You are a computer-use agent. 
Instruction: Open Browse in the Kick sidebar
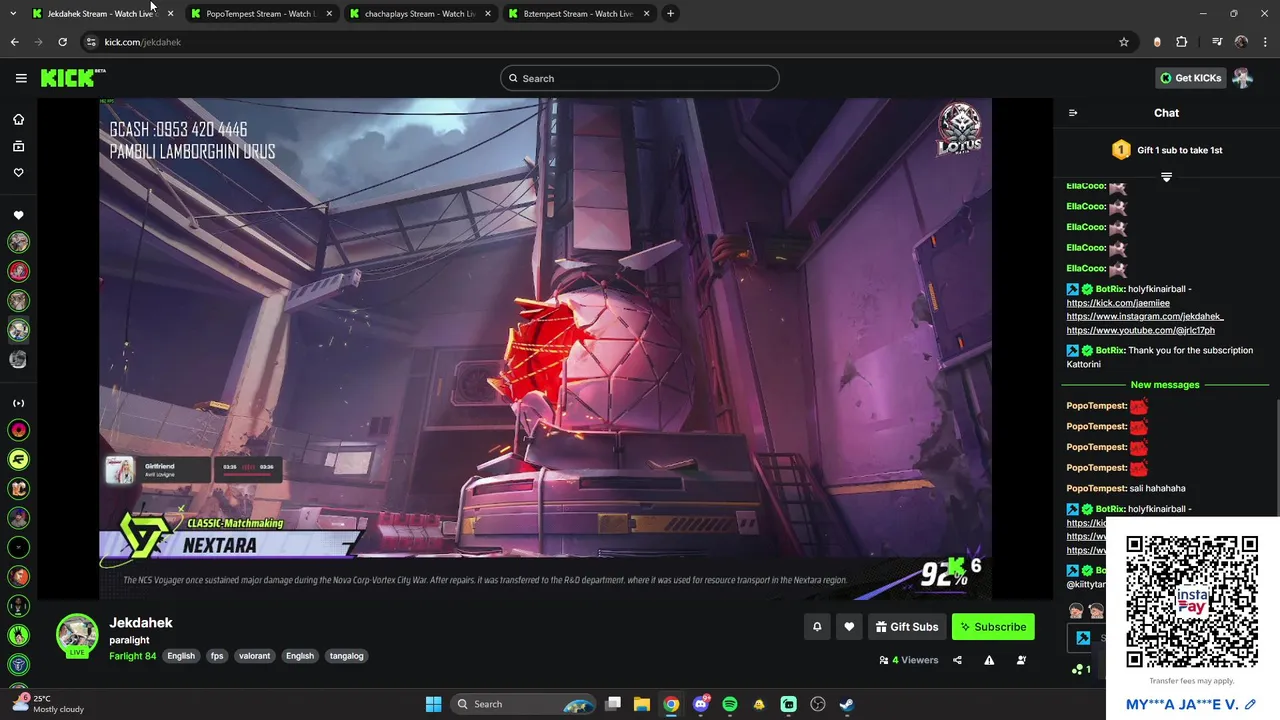tap(18, 146)
